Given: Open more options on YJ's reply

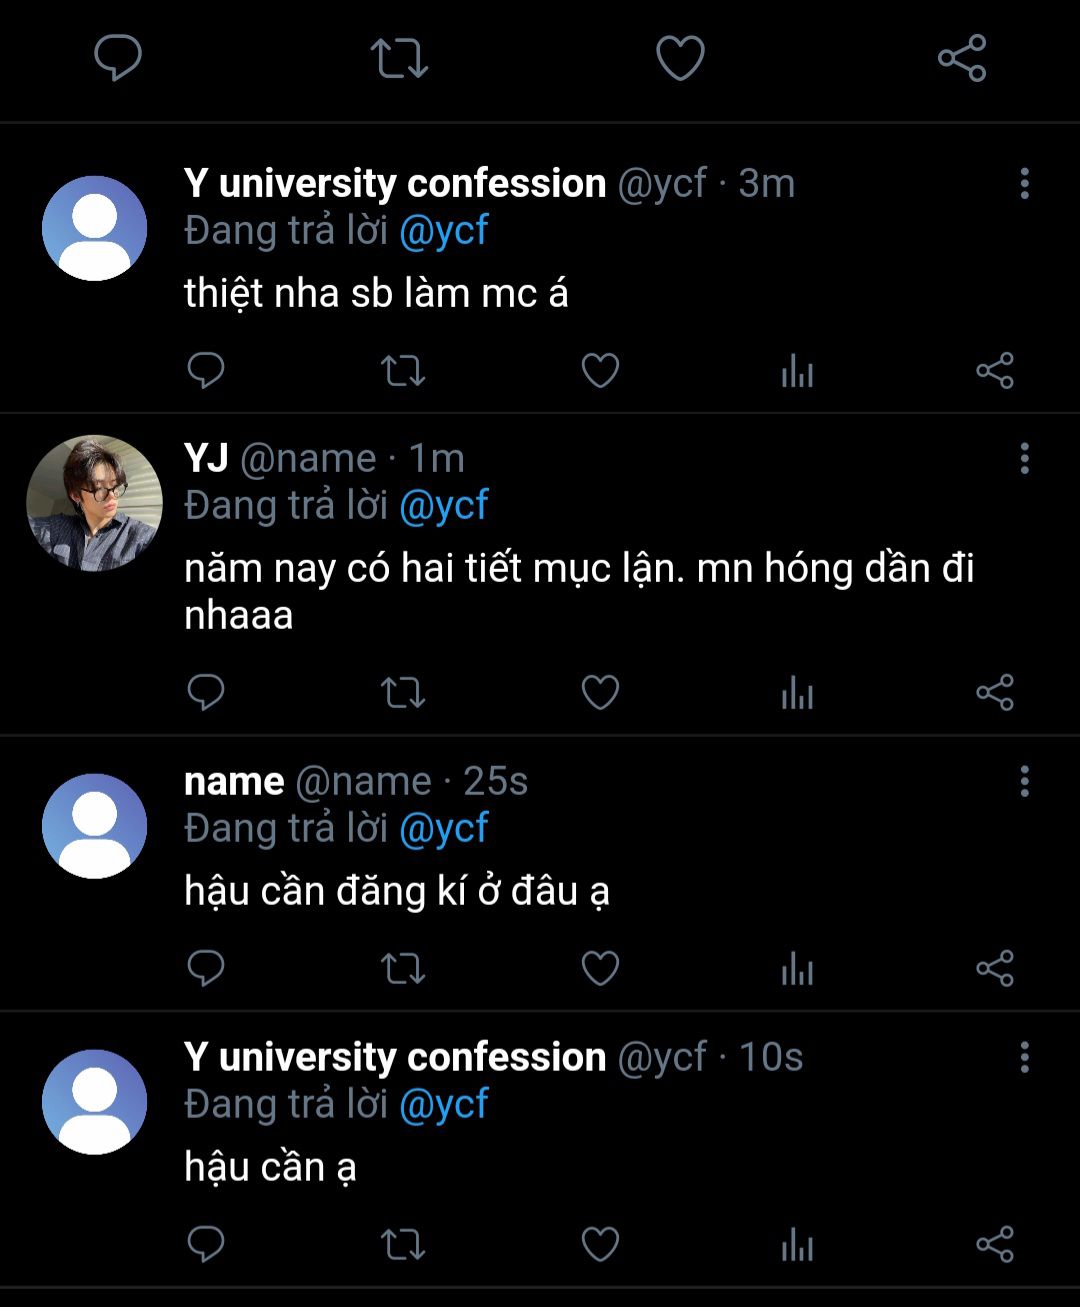Looking at the screenshot, I should point(1024,459).
